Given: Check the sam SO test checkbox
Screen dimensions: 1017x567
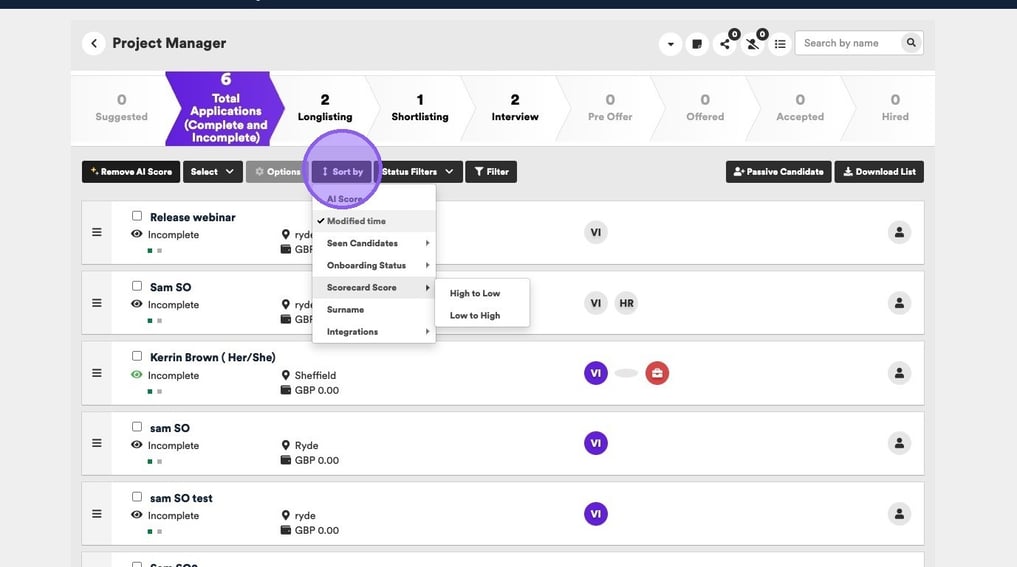Looking at the screenshot, I should point(137,497).
